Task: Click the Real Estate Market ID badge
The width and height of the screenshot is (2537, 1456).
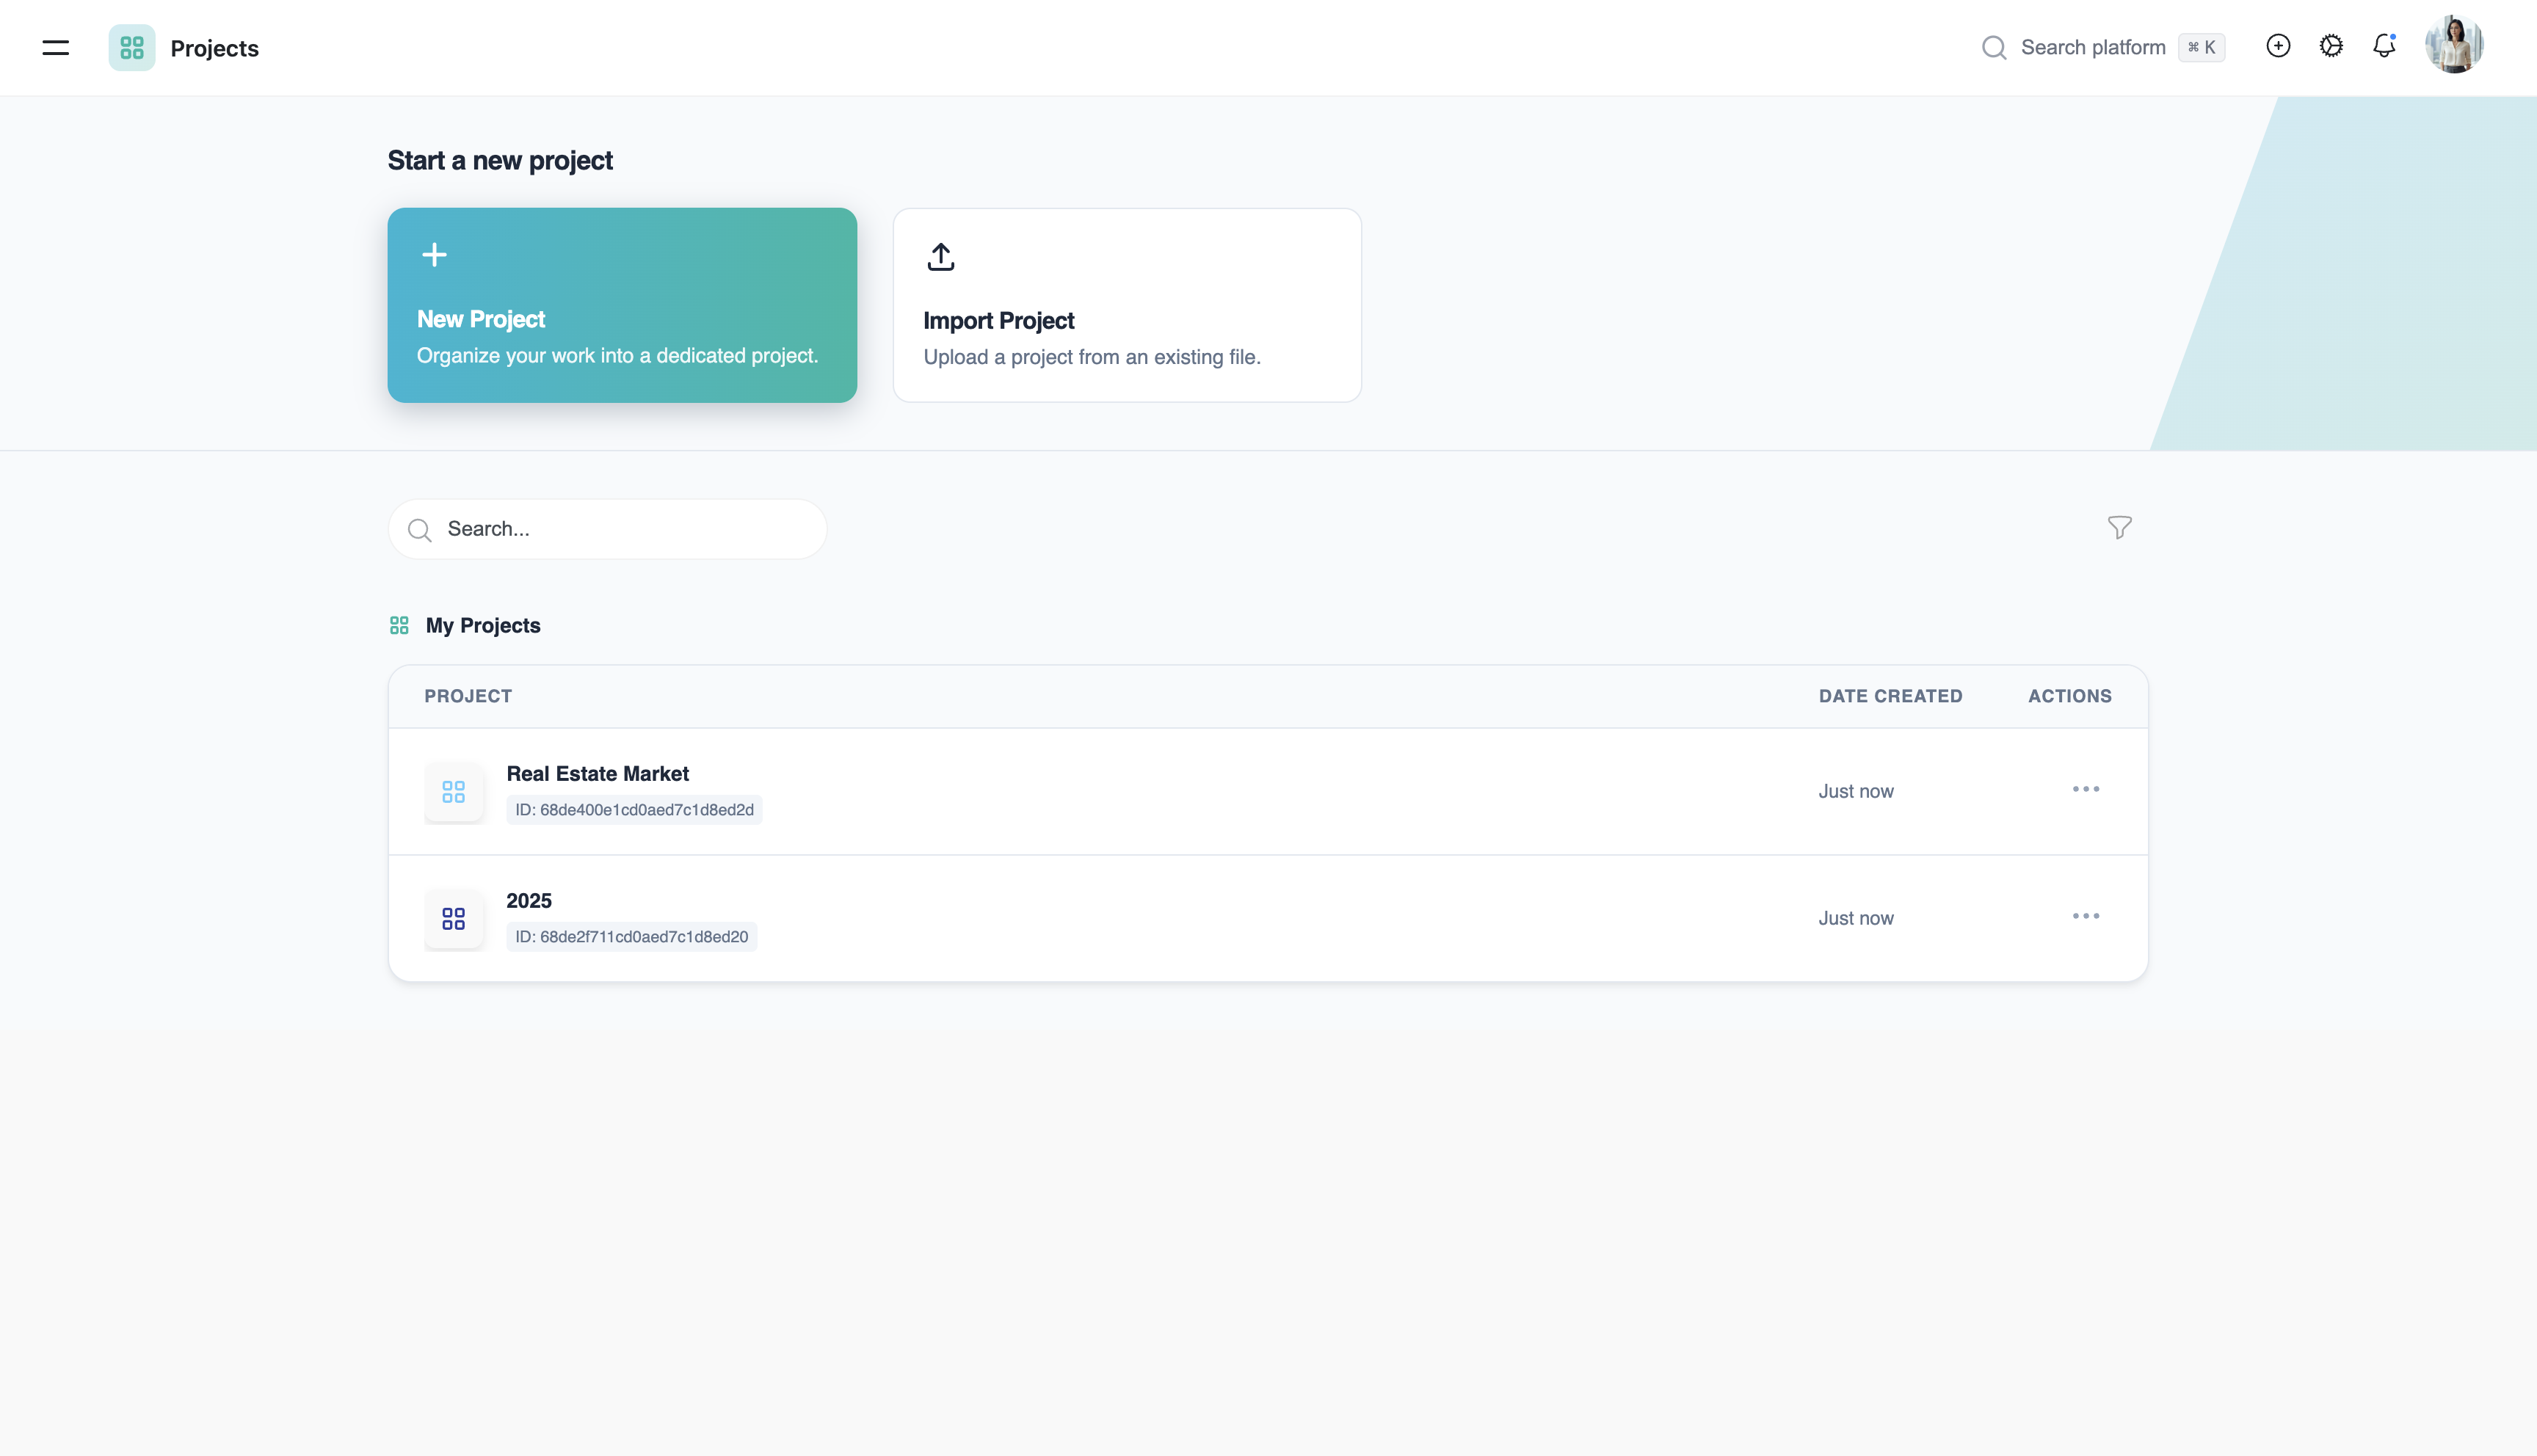Action: point(634,810)
